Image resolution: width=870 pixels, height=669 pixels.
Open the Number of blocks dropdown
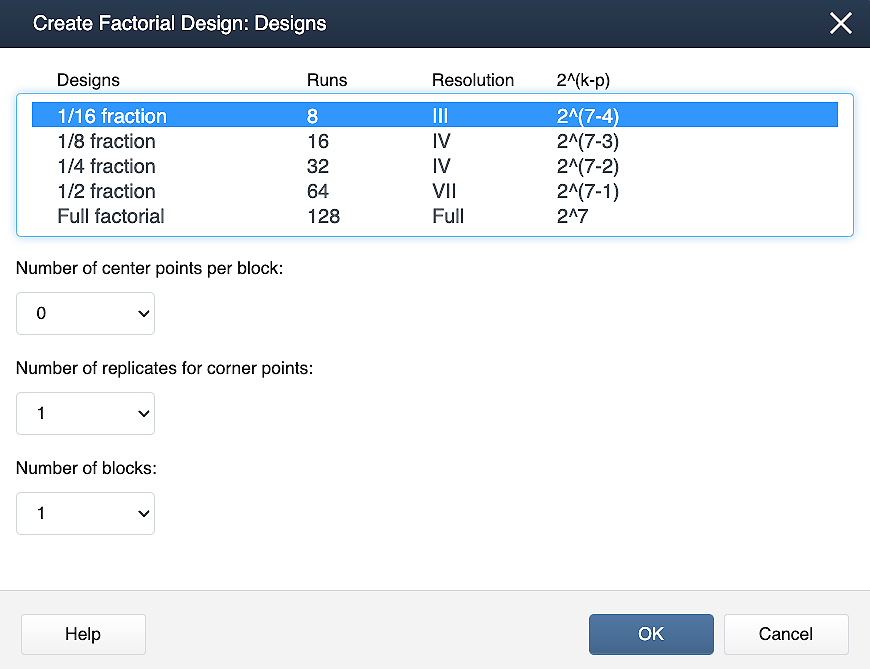pos(86,513)
